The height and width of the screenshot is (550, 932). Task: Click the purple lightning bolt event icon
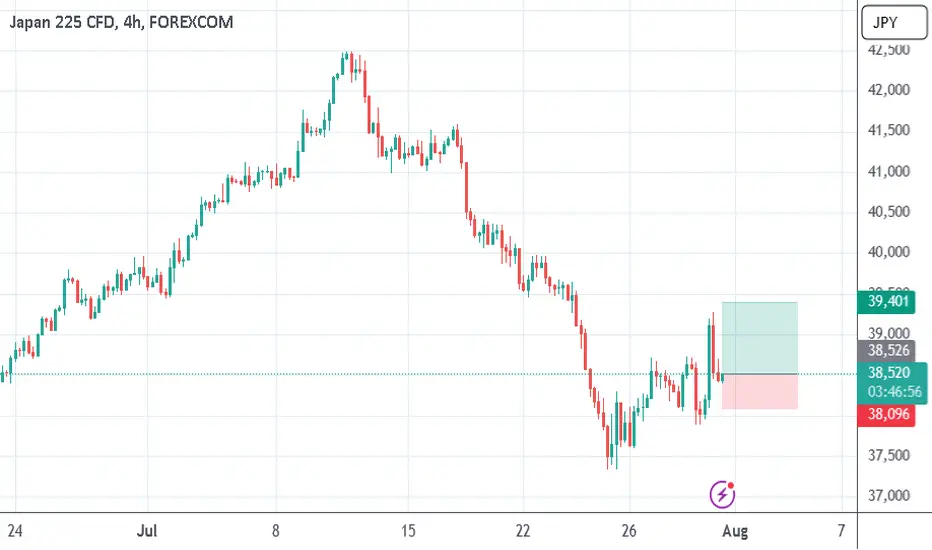[x=722, y=494]
